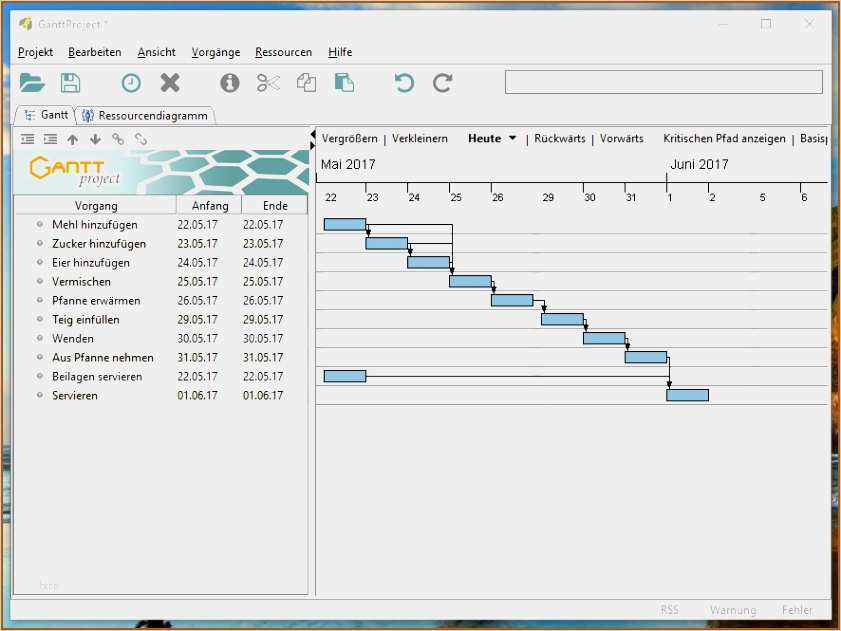Move task up with arrow icon
The height and width of the screenshot is (631, 841).
[72, 139]
